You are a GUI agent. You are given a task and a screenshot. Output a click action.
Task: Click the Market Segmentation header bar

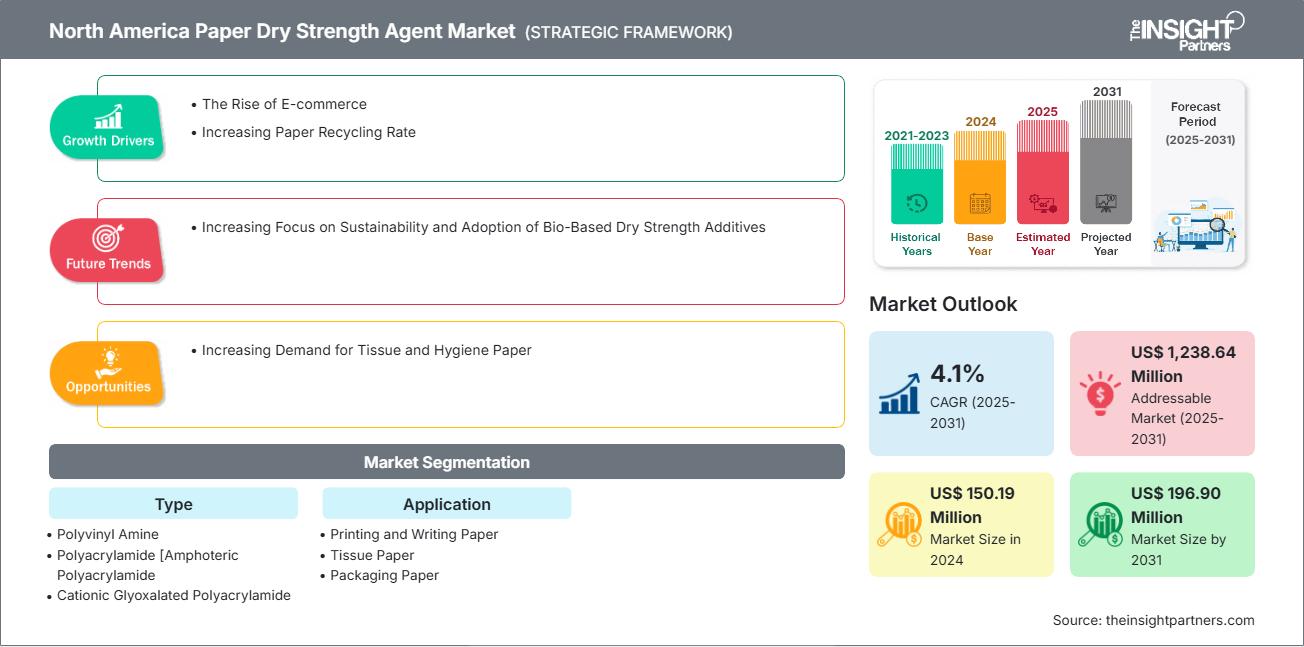coord(446,462)
